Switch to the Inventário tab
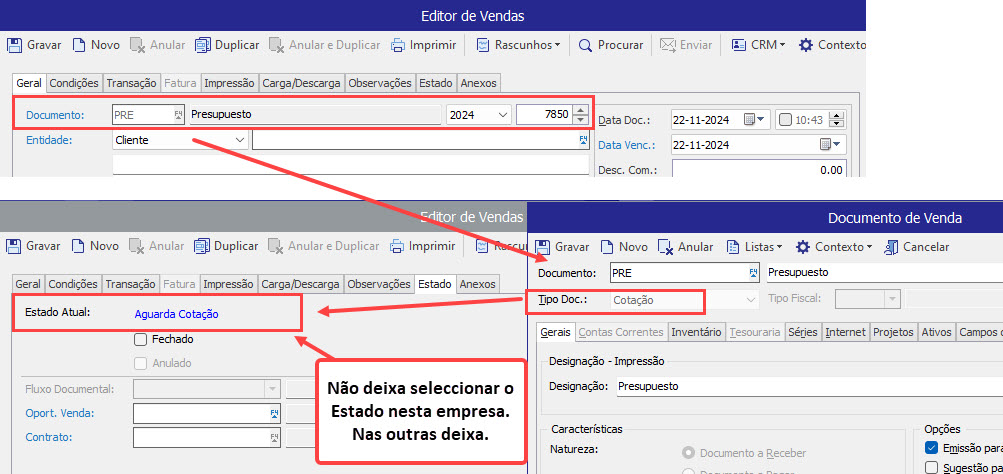This screenshot has height=474, width=1003. click(x=697, y=332)
